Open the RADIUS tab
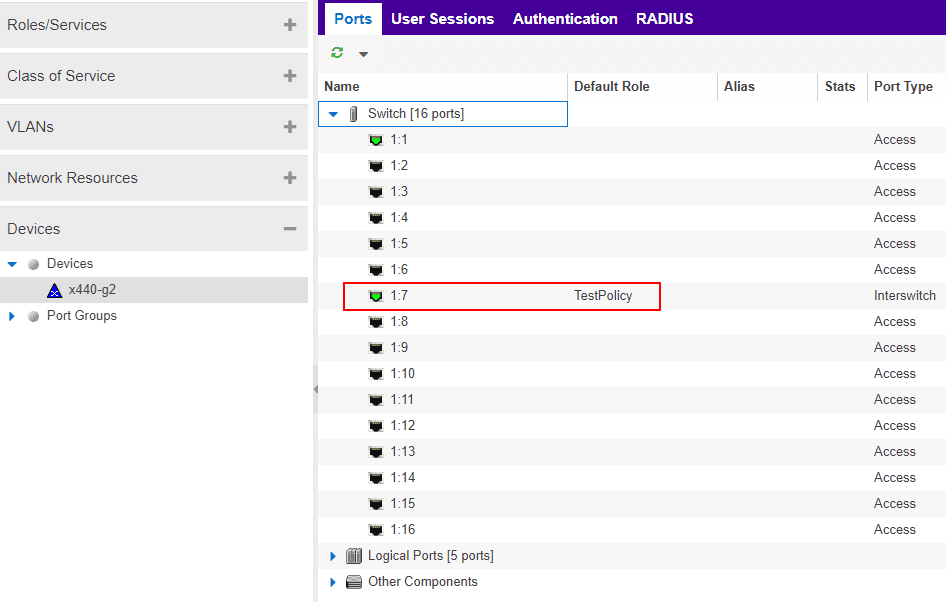Screen dimensions: 946x602 [x=664, y=19]
